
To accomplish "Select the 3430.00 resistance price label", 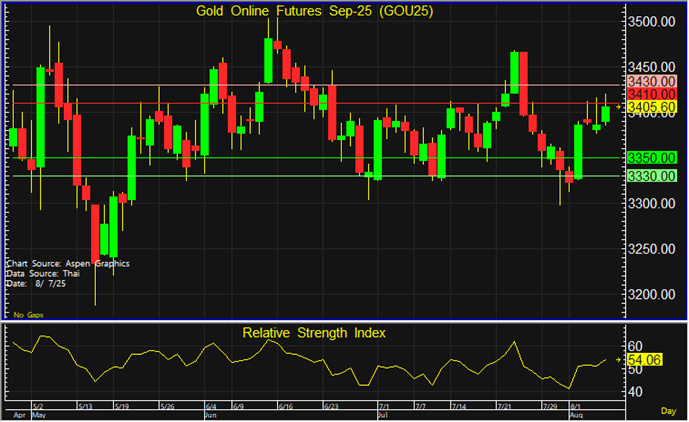I will point(652,80).
